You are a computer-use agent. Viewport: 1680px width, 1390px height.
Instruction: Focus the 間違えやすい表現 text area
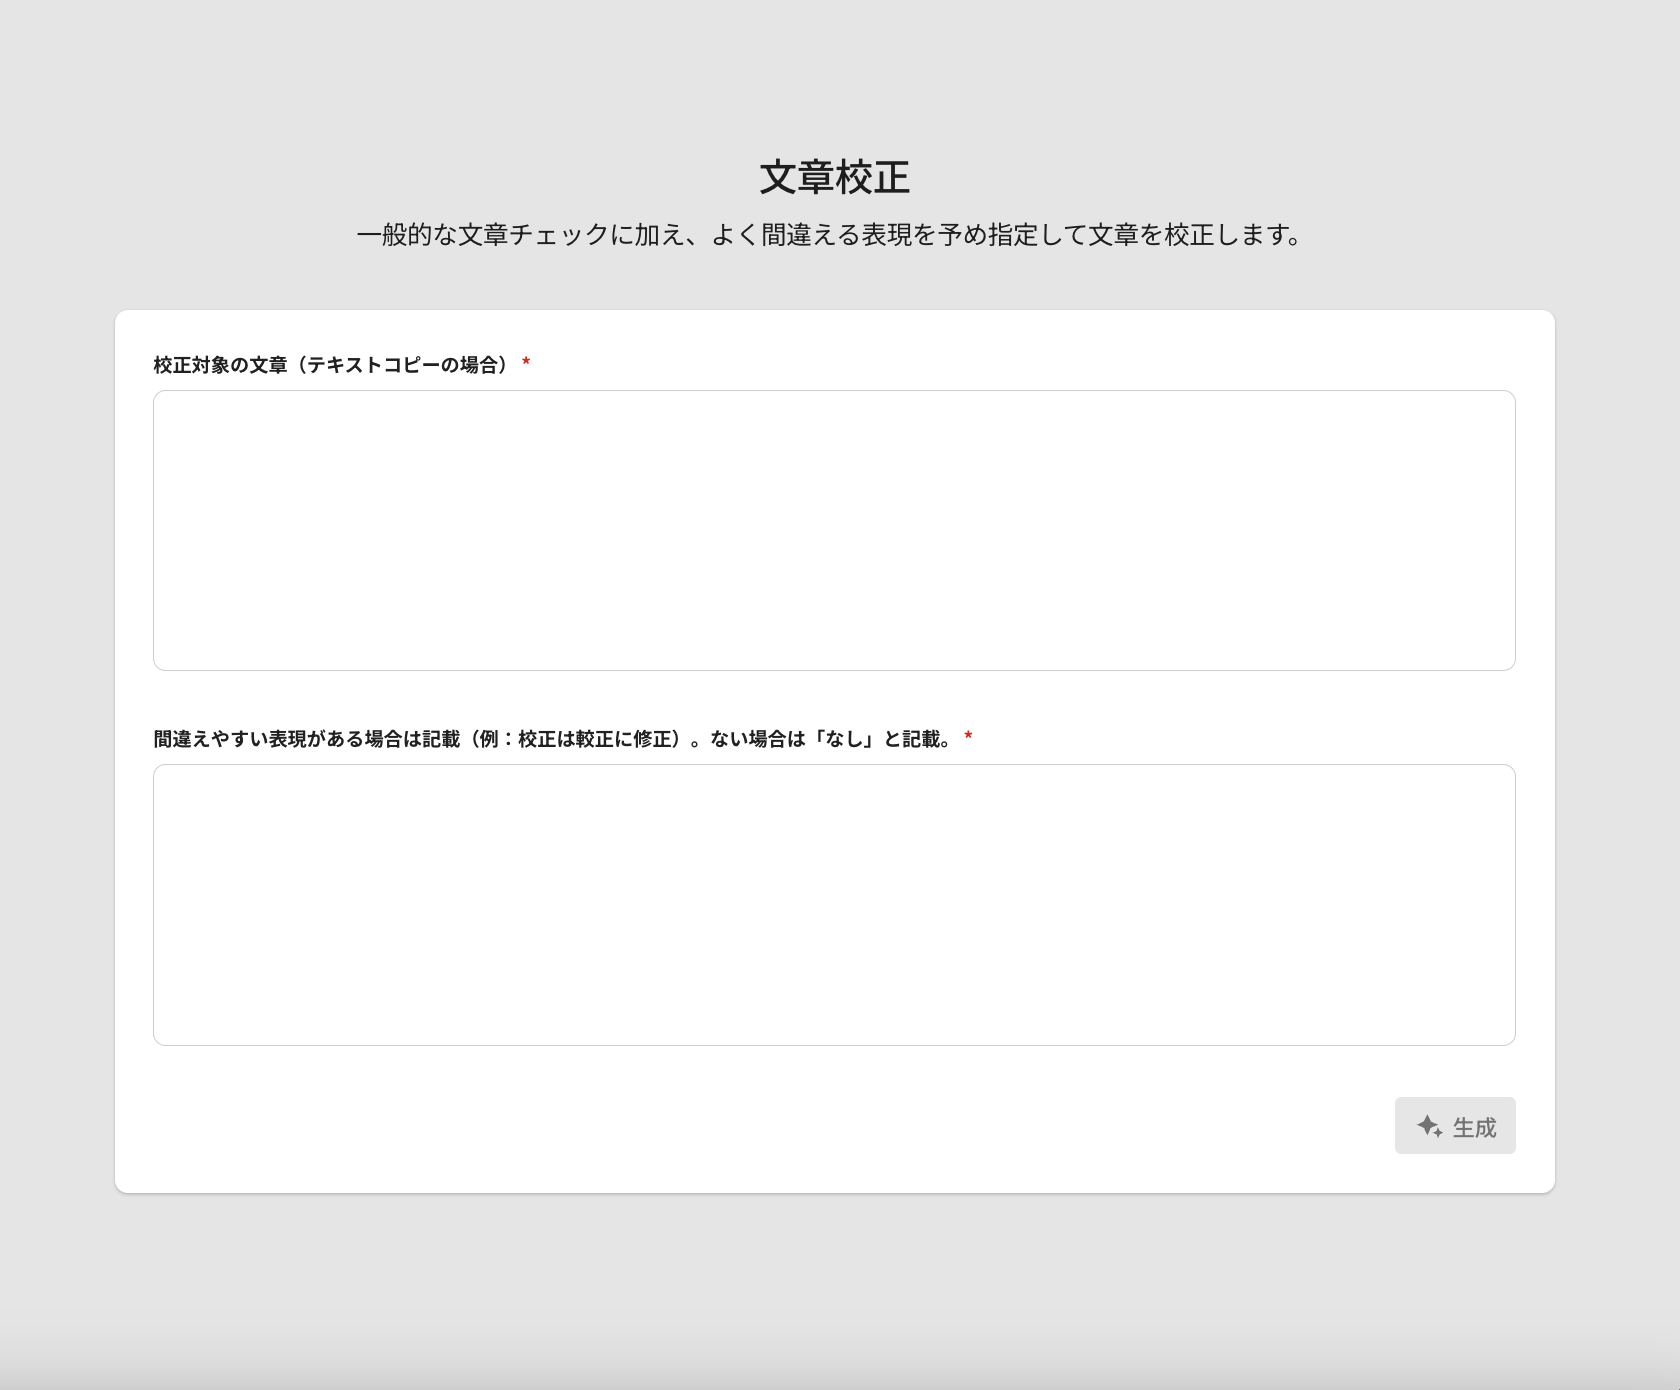click(x=834, y=905)
